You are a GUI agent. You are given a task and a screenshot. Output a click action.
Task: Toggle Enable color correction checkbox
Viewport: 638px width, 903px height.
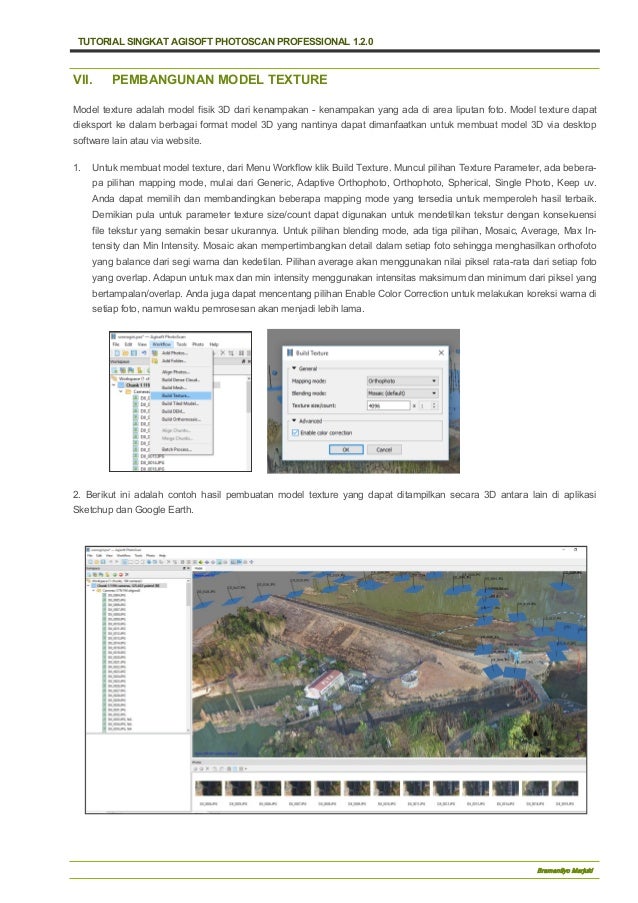pos(295,432)
